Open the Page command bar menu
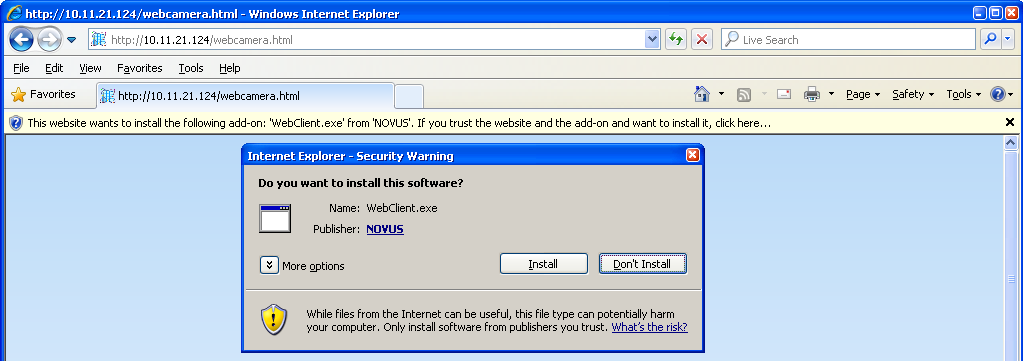The height and width of the screenshot is (361, 1023). point(863,95)
